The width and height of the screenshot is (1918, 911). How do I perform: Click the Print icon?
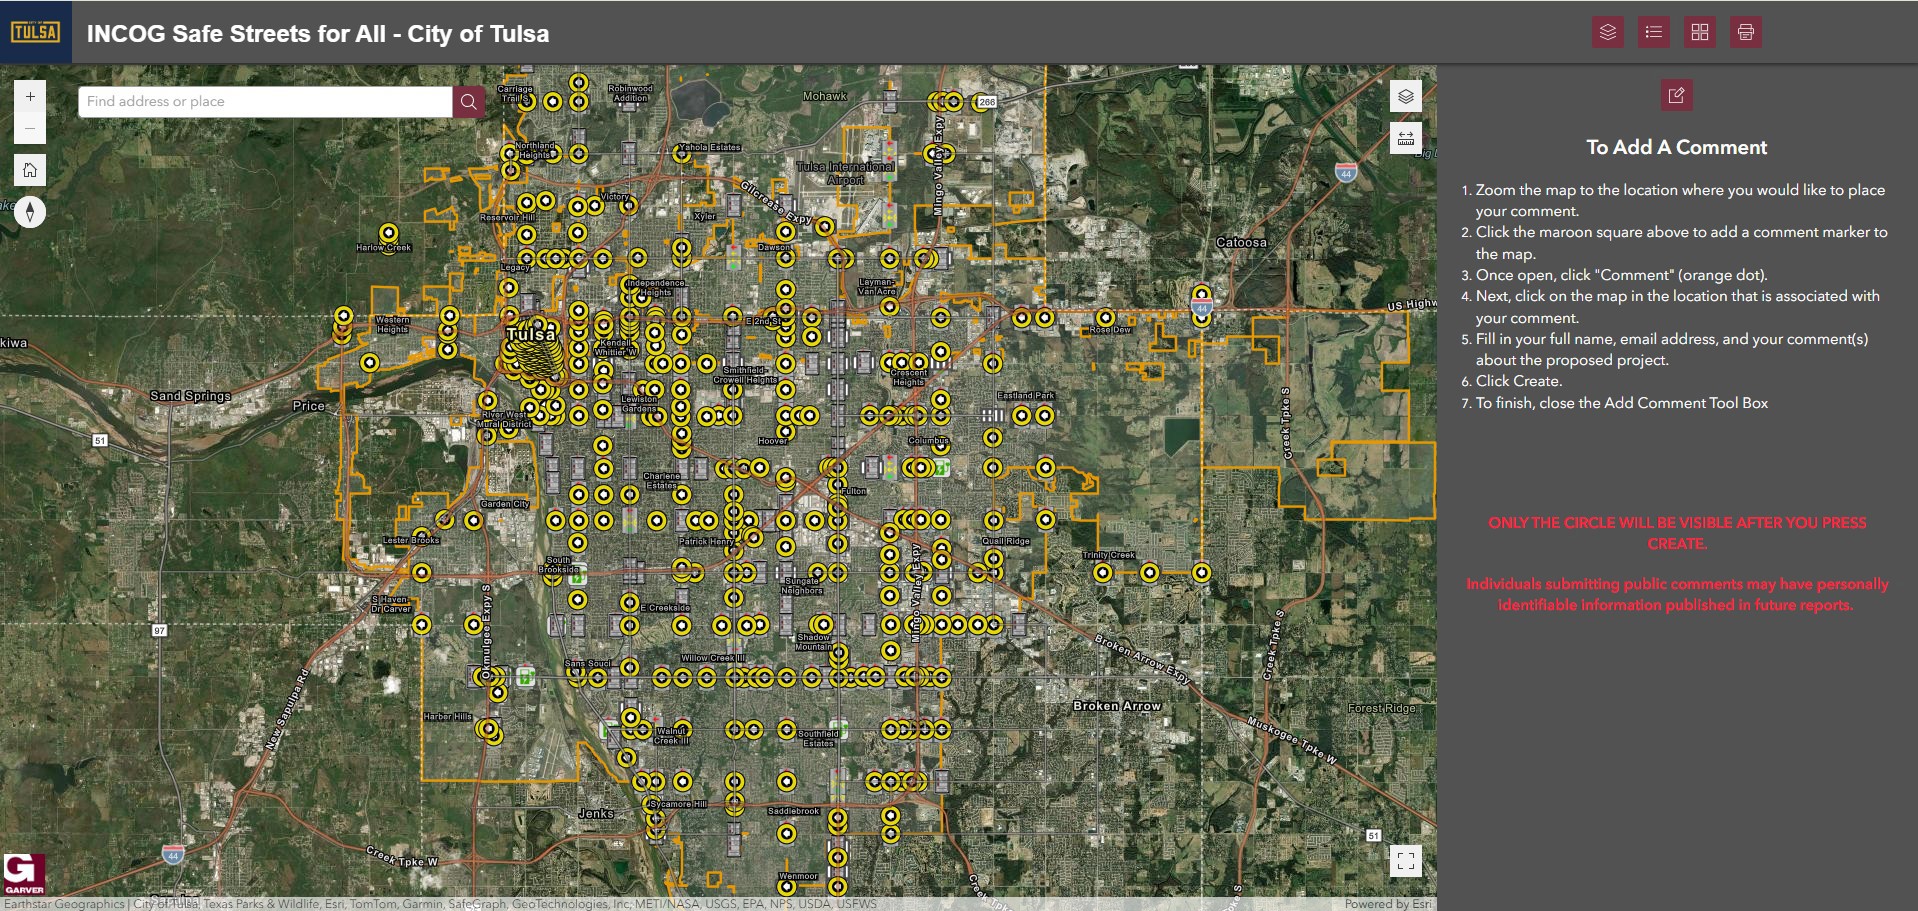click(x=1745, y=32)
